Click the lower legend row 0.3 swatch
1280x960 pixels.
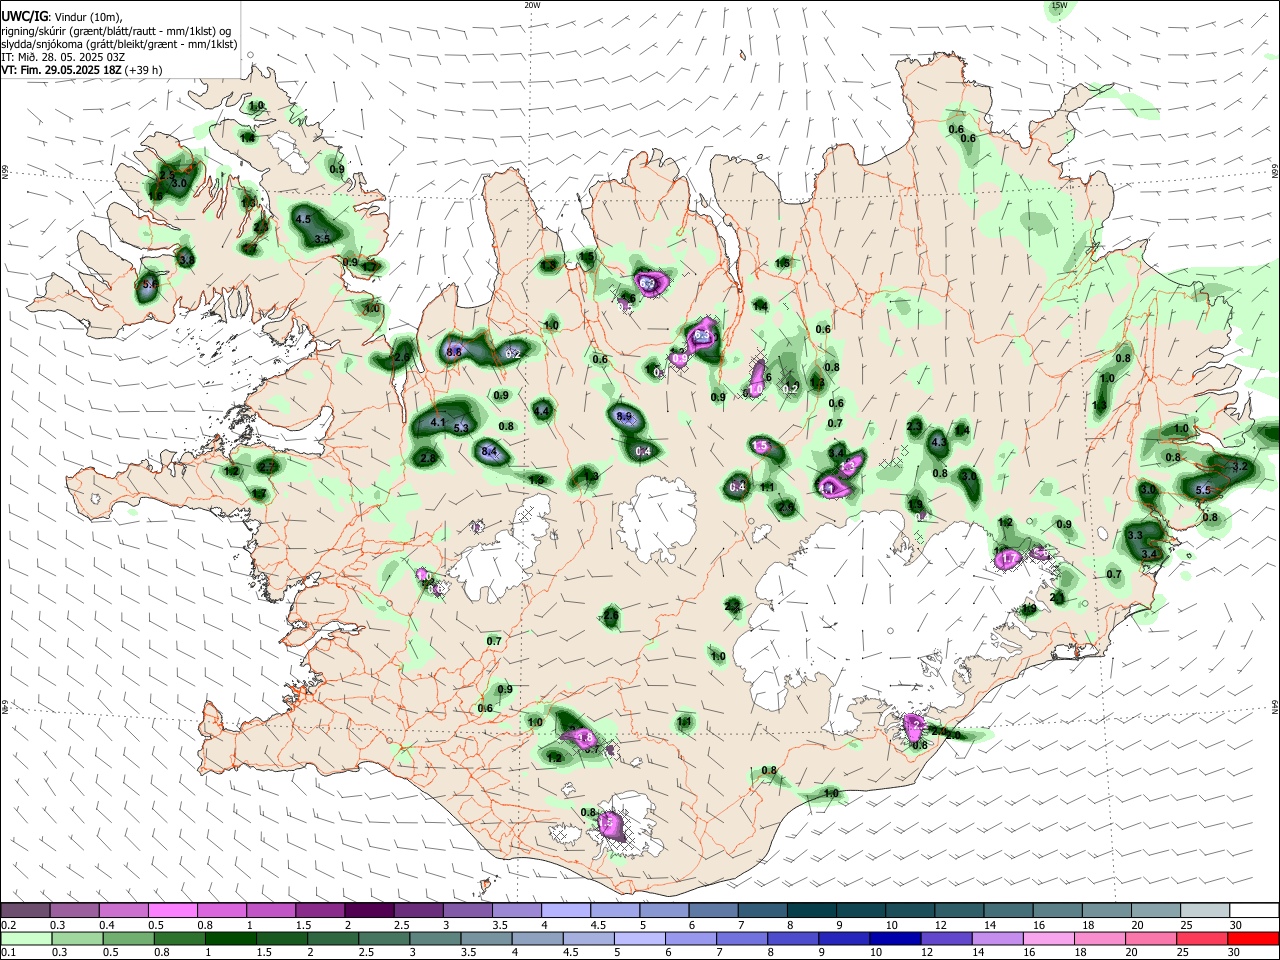75,938
